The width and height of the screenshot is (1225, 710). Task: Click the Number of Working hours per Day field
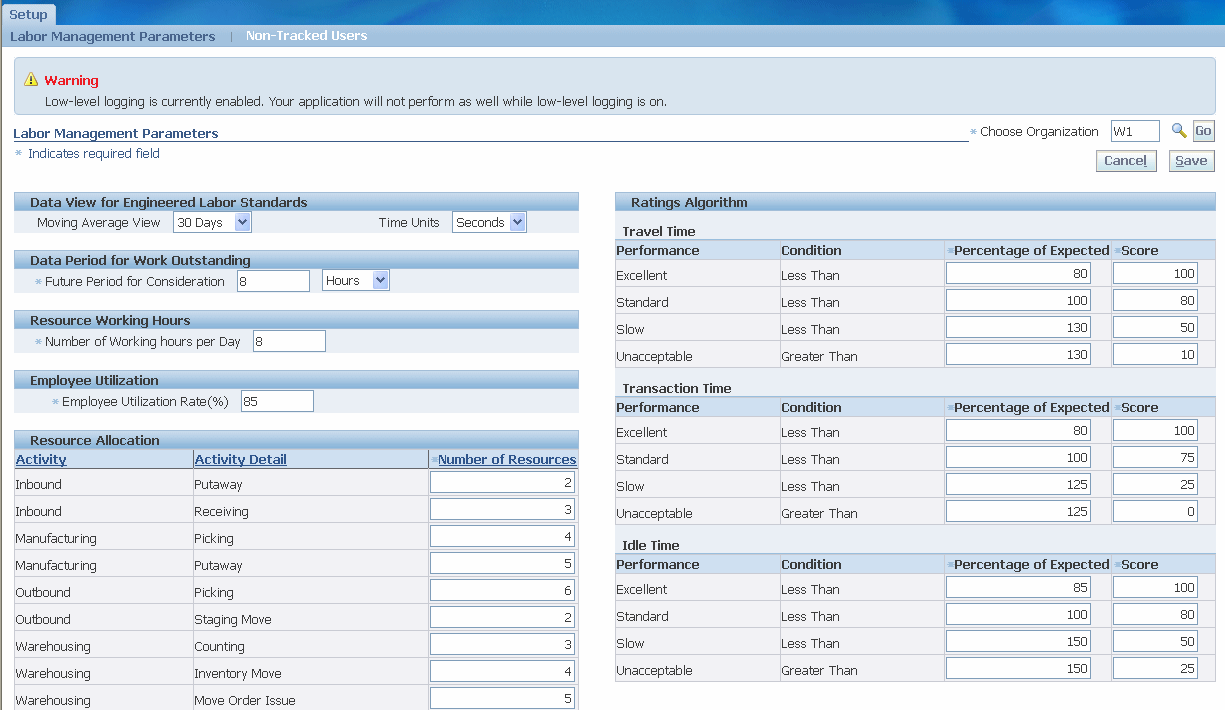(289, 341)
